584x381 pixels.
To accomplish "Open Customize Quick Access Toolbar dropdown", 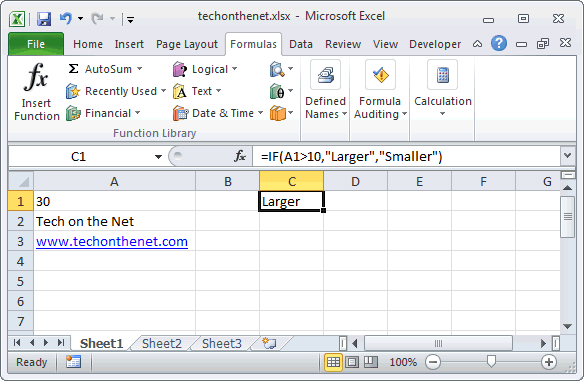I will click(130, 20).
